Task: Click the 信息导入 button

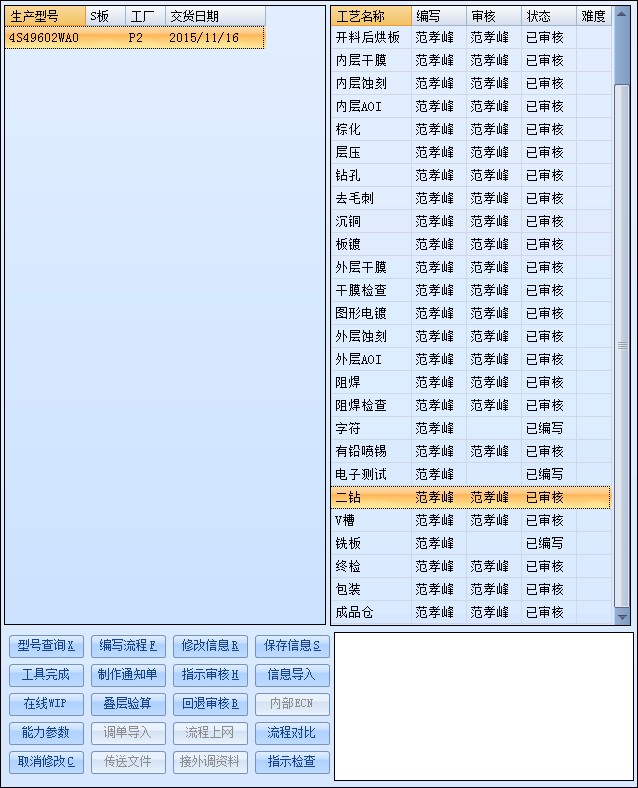Action: point(292,675)
